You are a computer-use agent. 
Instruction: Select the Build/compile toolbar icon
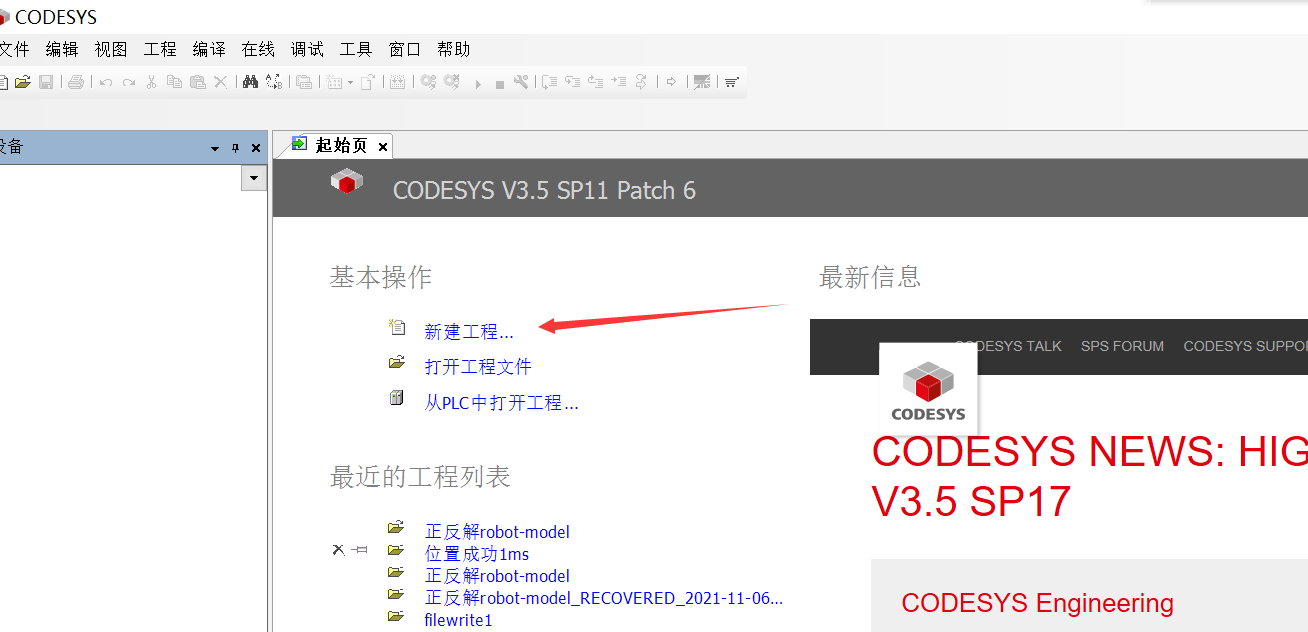(x=398, y=82)
